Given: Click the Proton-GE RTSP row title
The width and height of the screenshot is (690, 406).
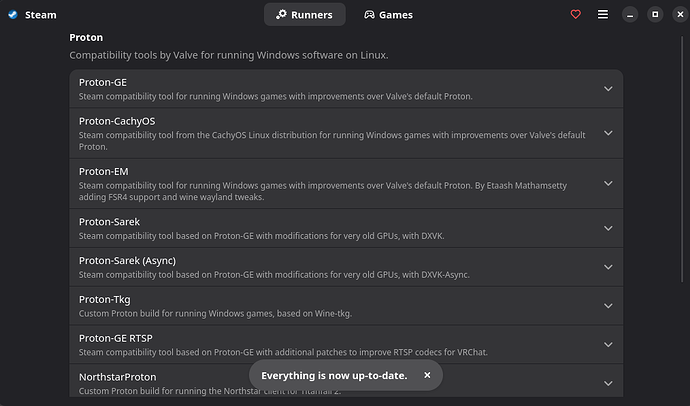Looking at the screenshot, I should click(x=116, y=338).
